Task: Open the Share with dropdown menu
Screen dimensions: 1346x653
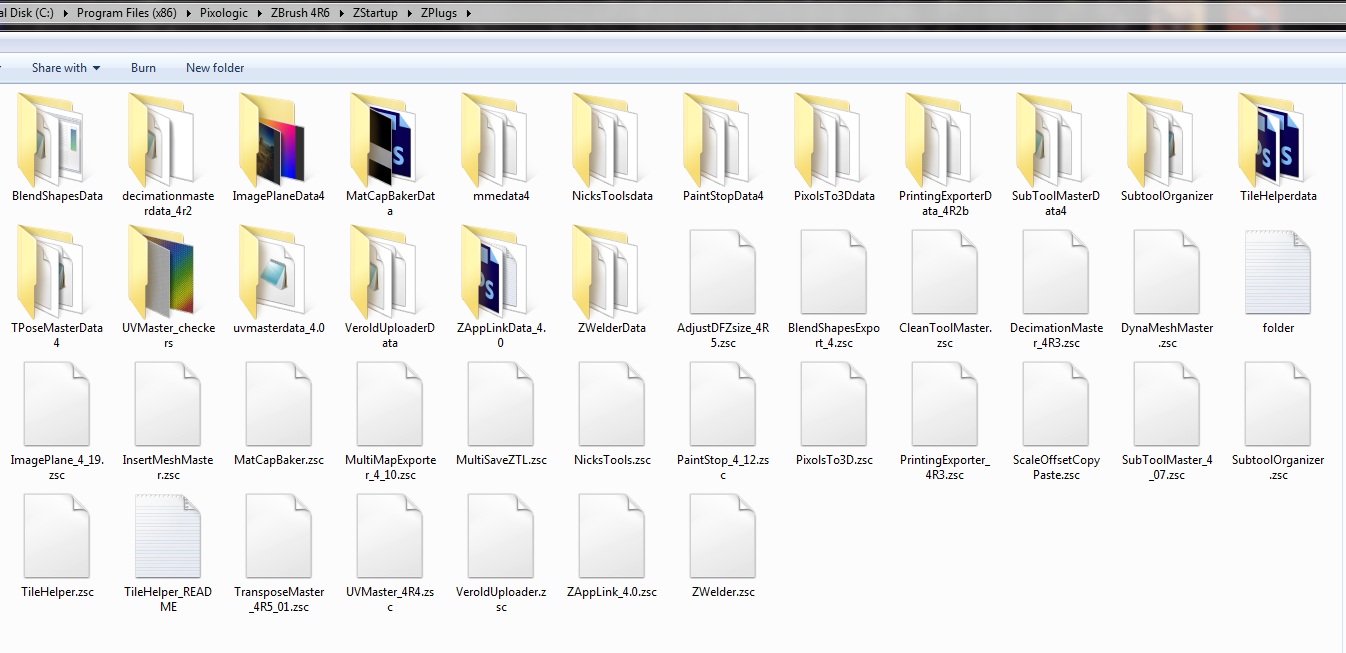Action: (66, 68)
